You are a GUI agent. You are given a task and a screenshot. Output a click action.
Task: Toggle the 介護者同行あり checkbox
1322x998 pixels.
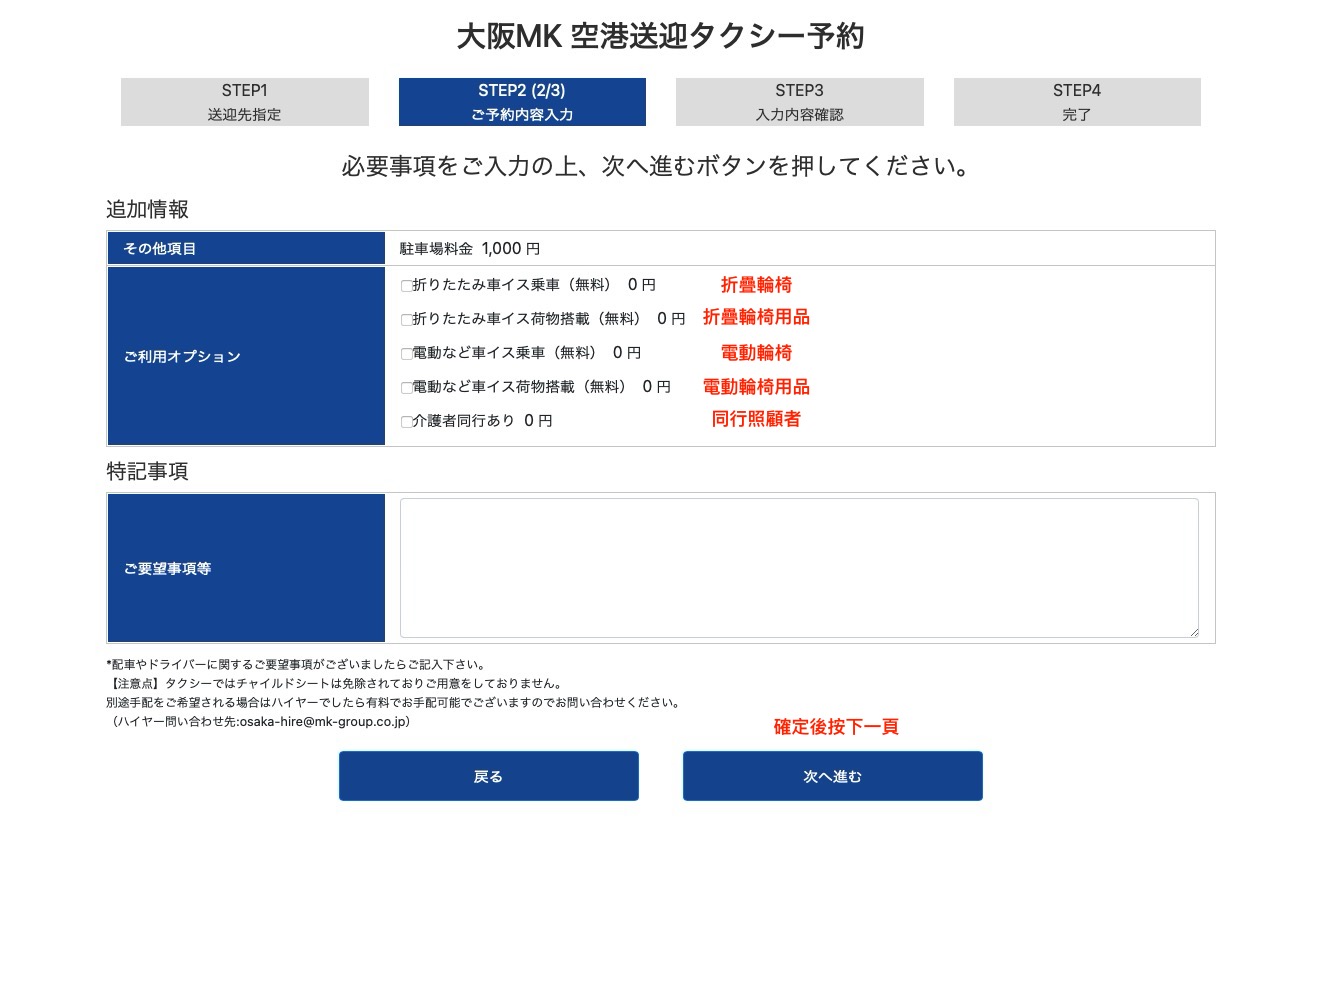coord(406,422)
